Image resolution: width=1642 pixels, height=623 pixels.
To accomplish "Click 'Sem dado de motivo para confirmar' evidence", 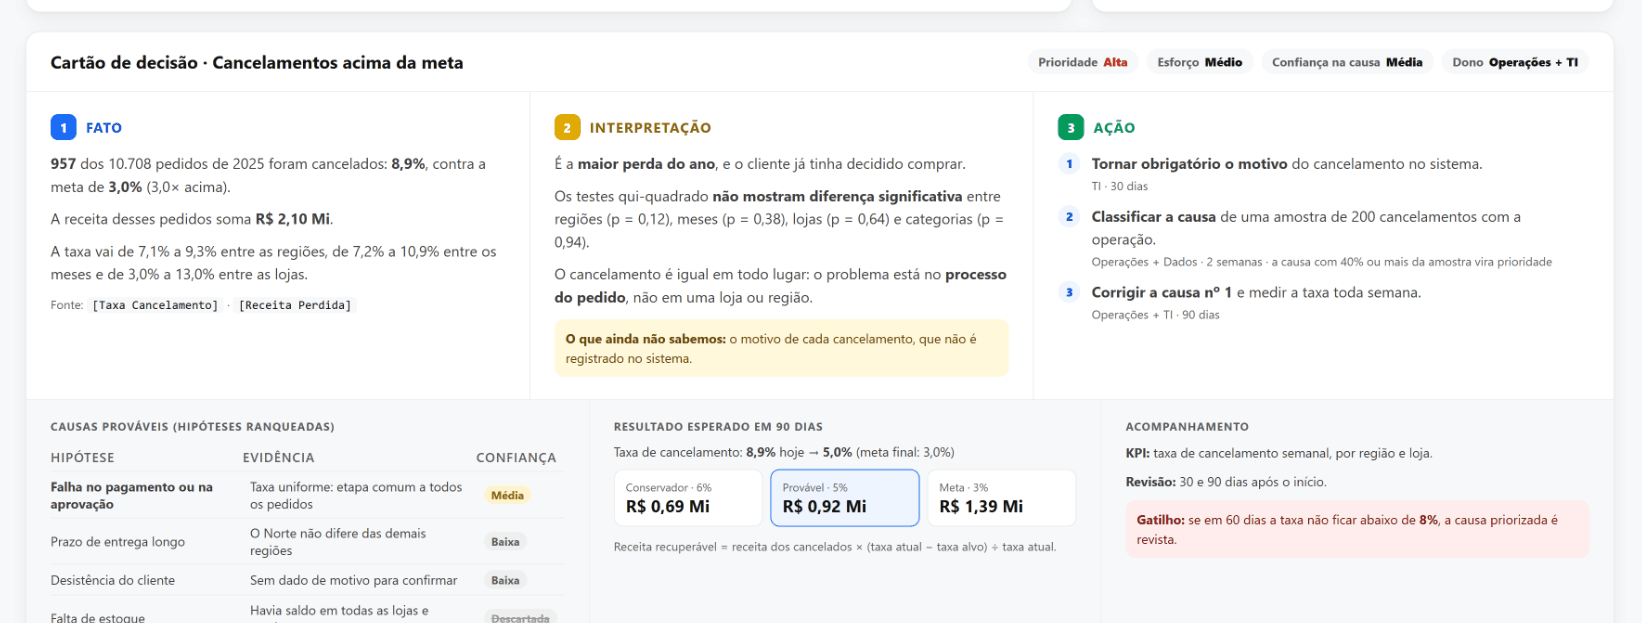I will [353, 580].
